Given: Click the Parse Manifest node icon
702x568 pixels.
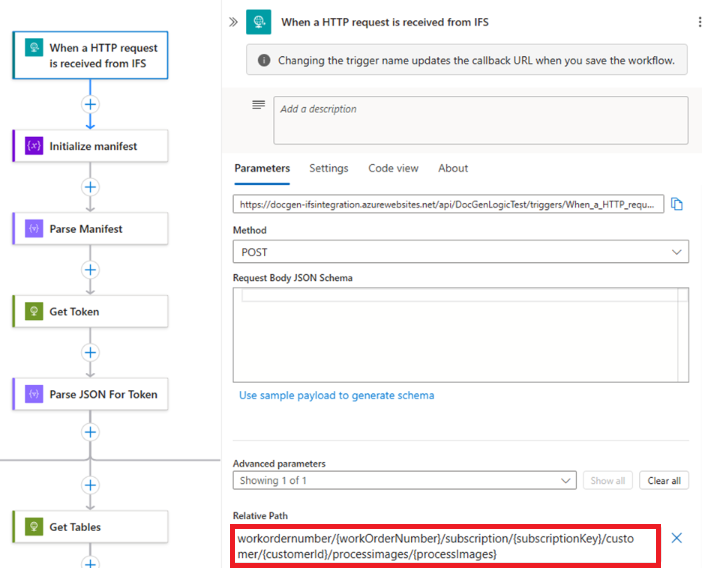Looking at the screenshot, I should (33, 229).
